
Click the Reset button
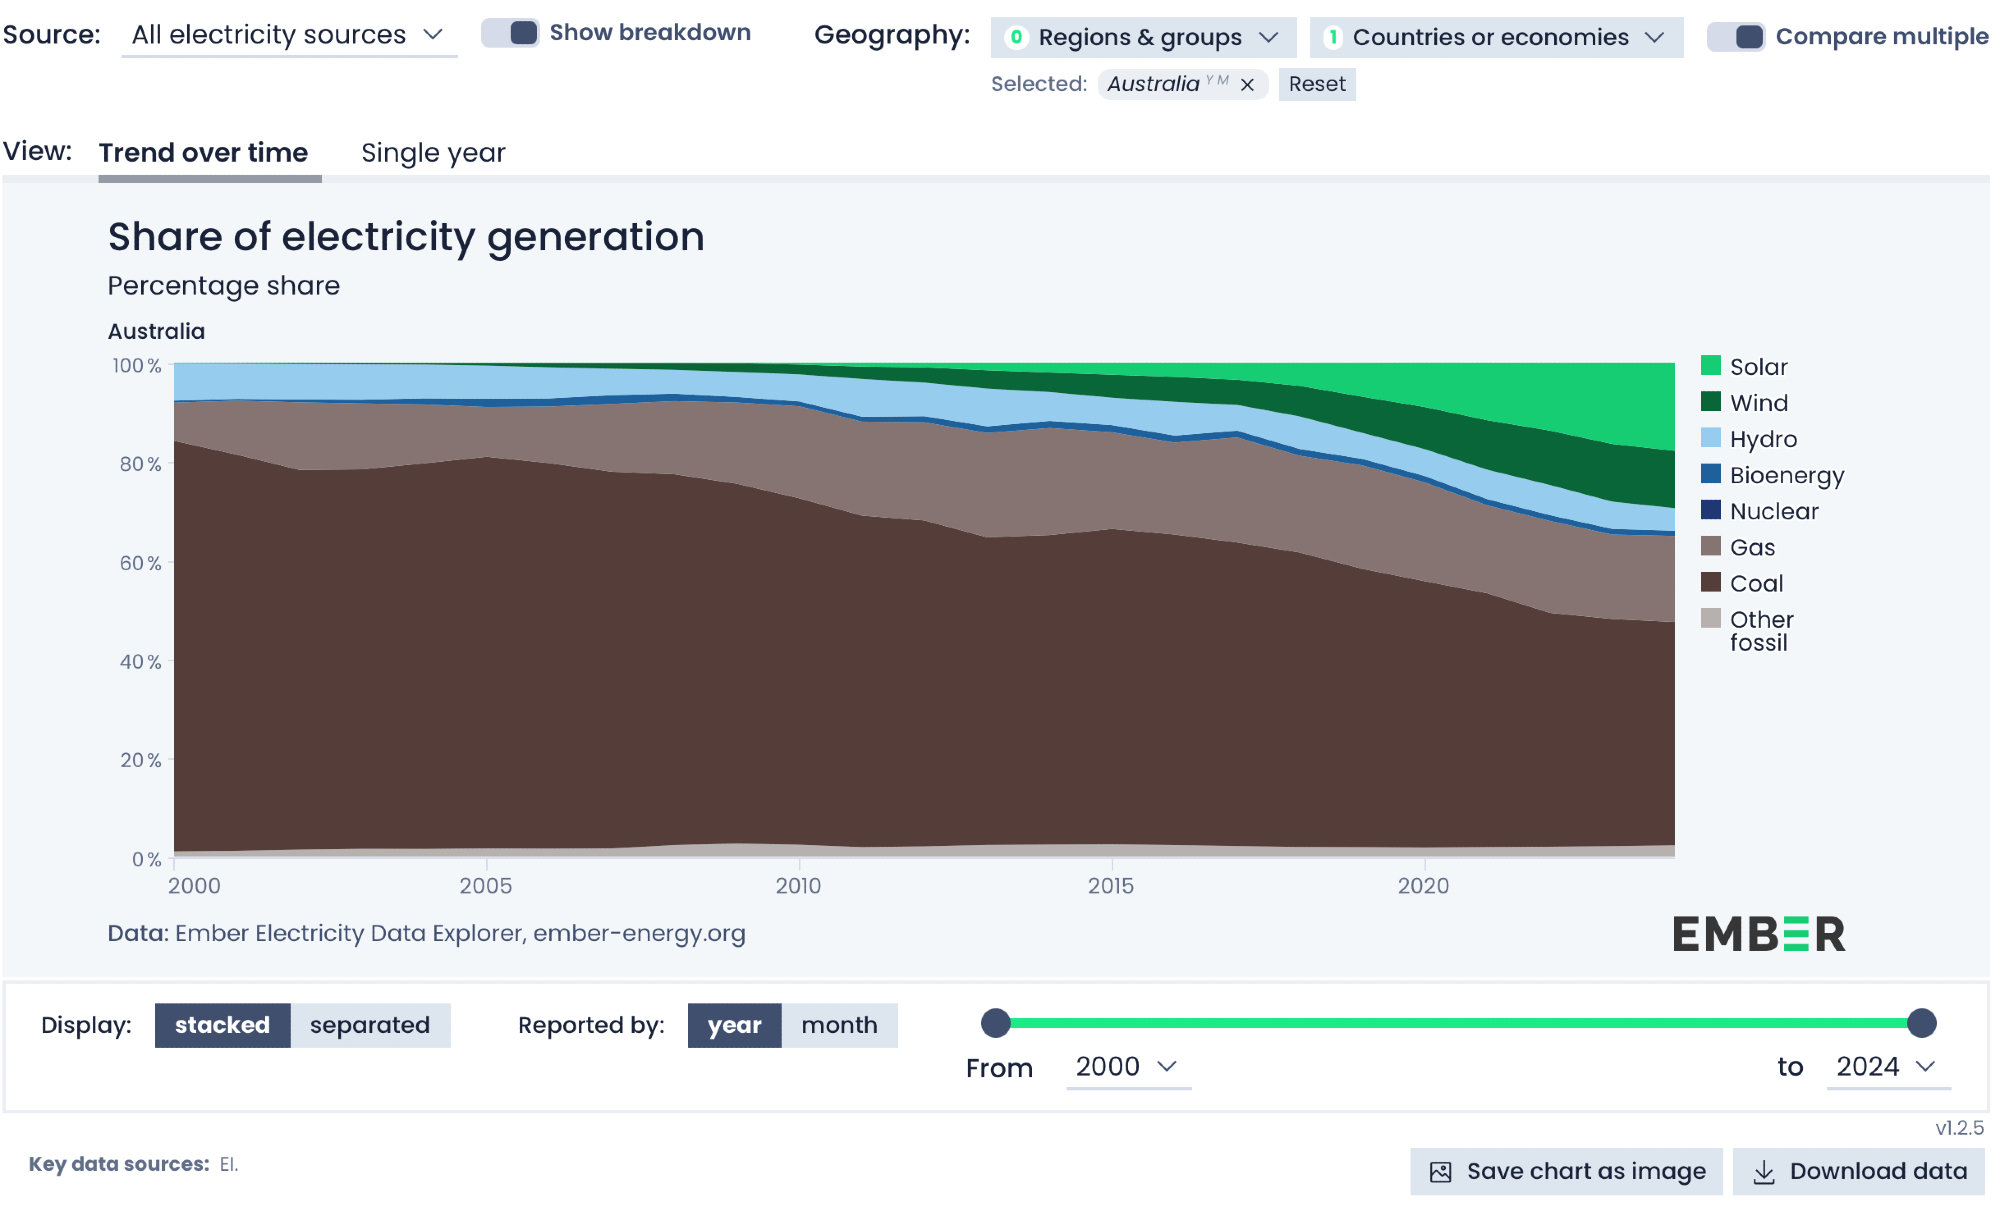[x=1316, y=84]
